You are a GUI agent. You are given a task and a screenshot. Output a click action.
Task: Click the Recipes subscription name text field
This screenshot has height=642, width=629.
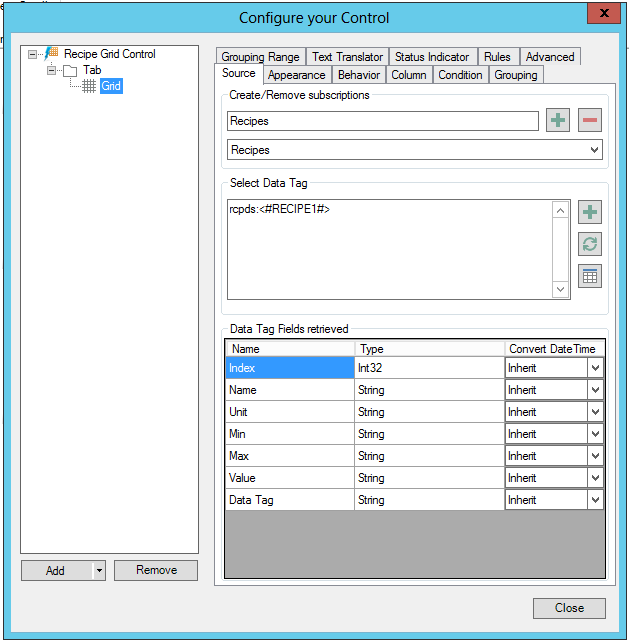pos(383,121)
